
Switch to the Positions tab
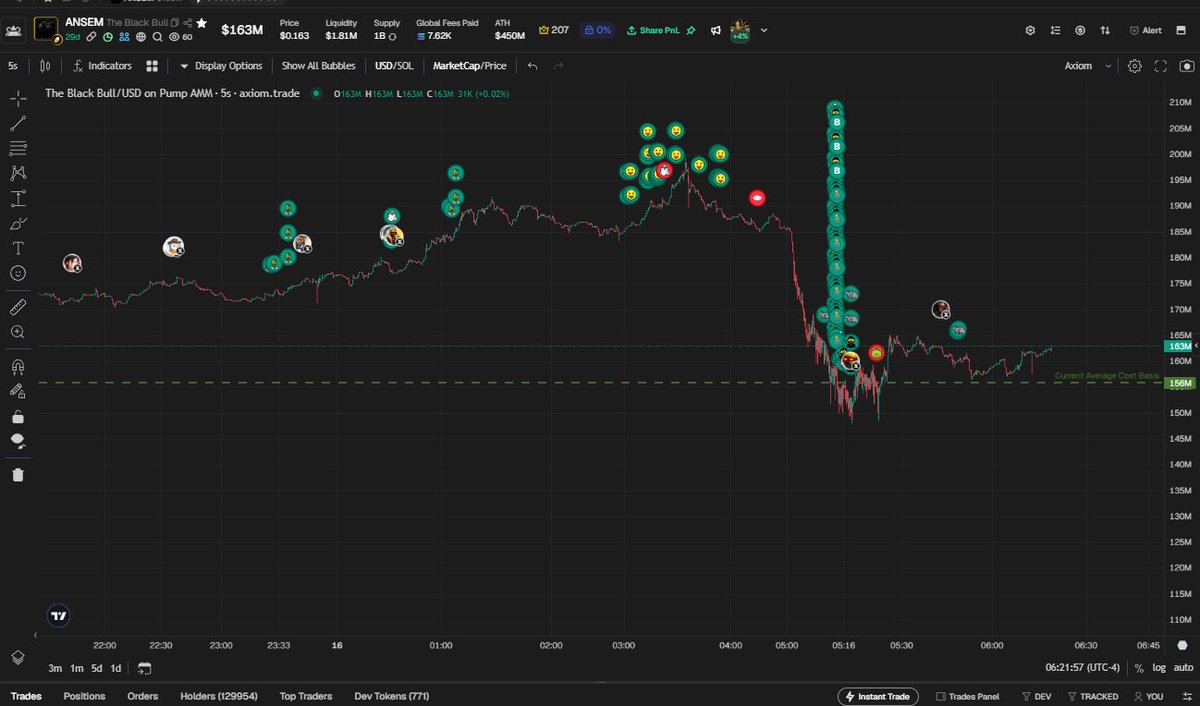point(84,696)
